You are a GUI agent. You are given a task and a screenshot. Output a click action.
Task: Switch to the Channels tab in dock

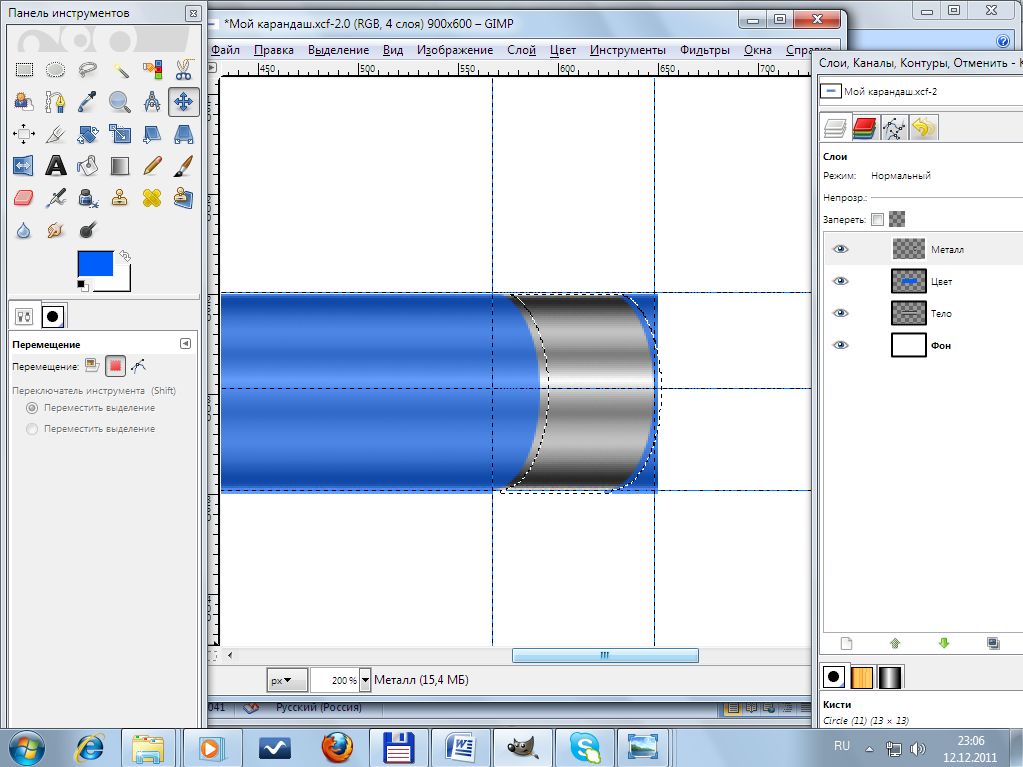(x=864, y=128)
